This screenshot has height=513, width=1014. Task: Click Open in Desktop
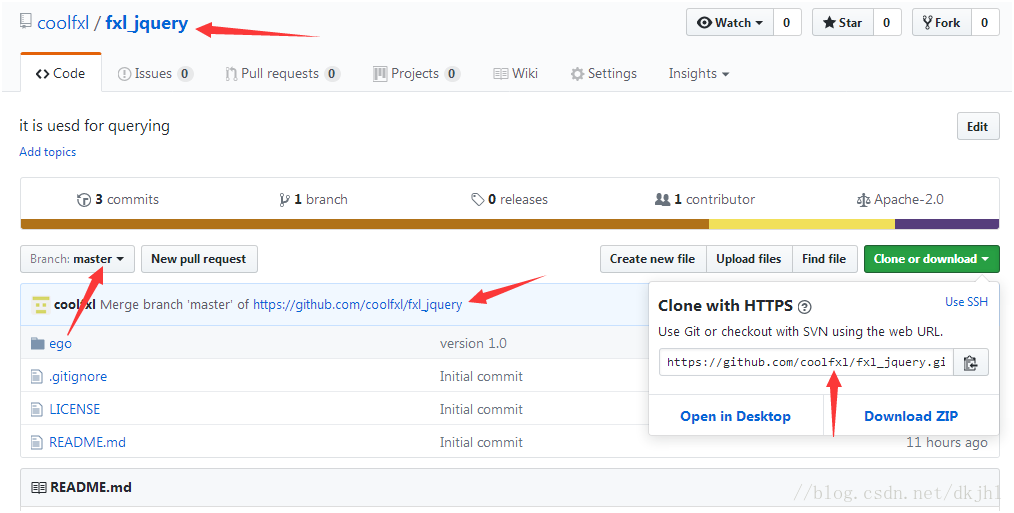click(x=735, y=417)
